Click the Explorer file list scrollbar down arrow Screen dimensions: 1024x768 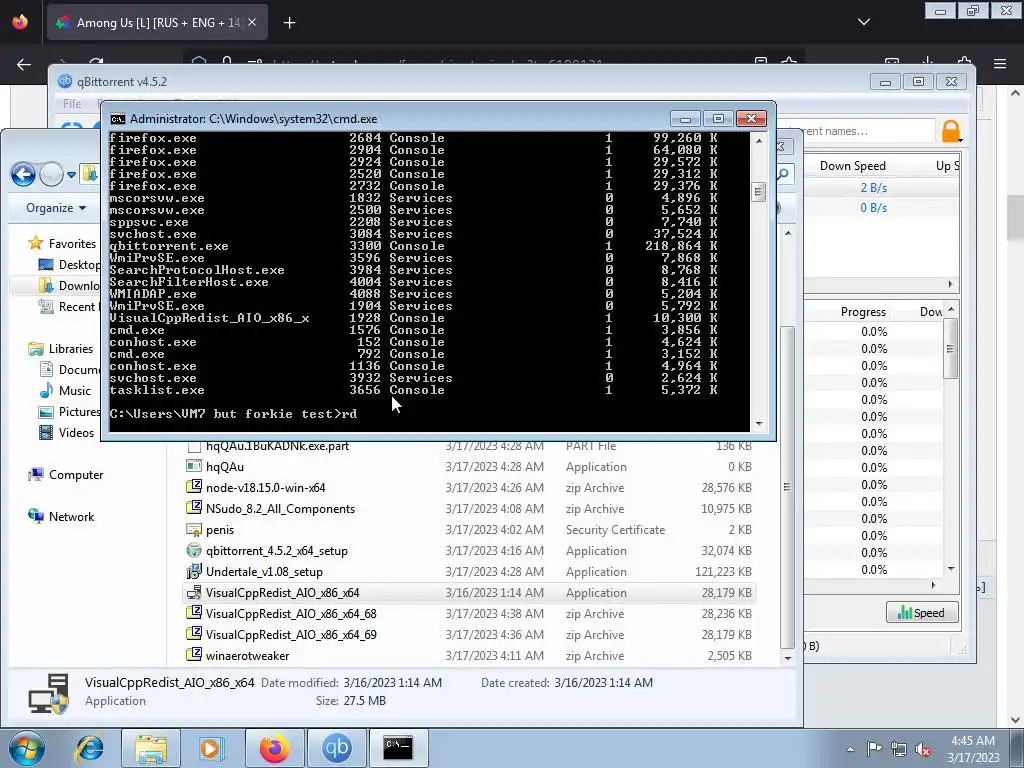tap(788, 658)
